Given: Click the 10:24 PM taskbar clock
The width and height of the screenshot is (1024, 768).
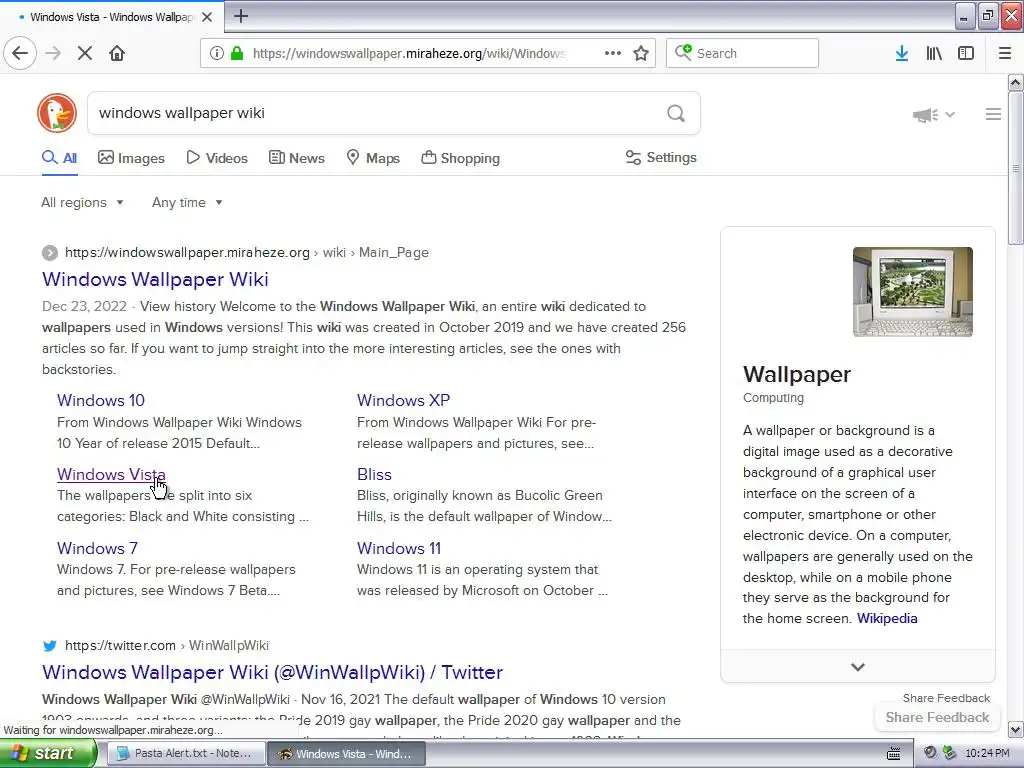Looking at the screenshot, I should [987, 754].
